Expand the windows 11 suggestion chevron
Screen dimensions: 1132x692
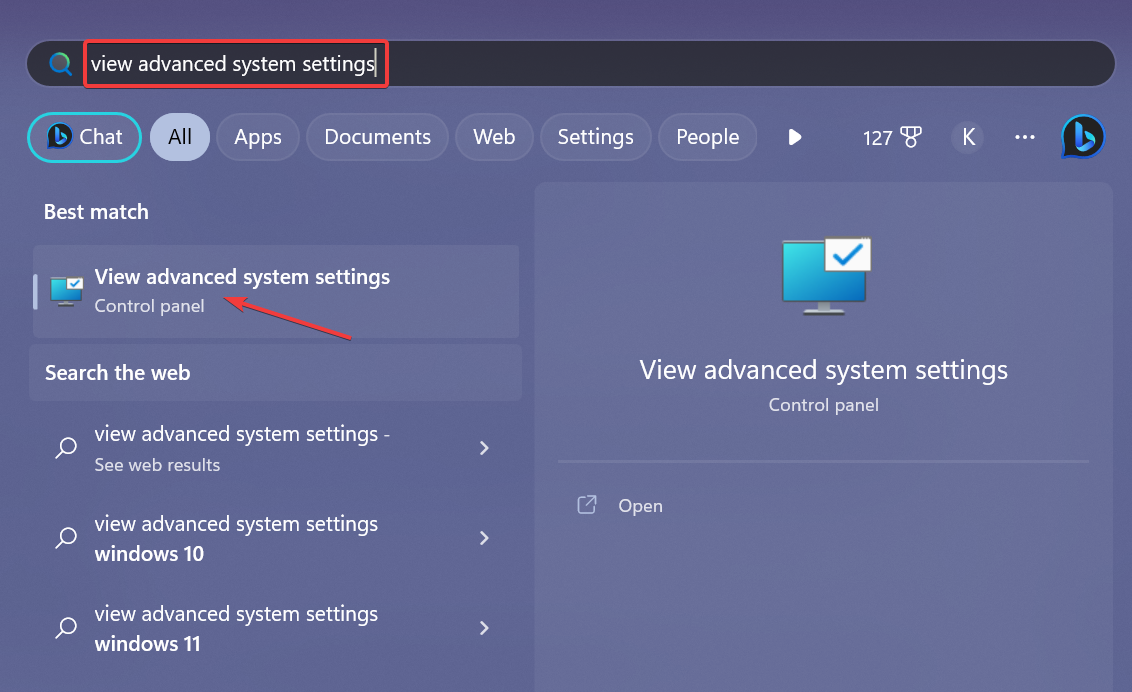[x=484, y=628]
